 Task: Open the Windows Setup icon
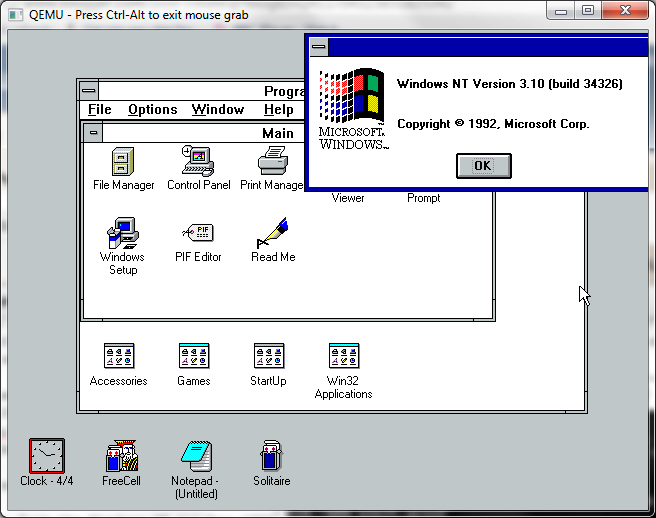coord(123,233)
